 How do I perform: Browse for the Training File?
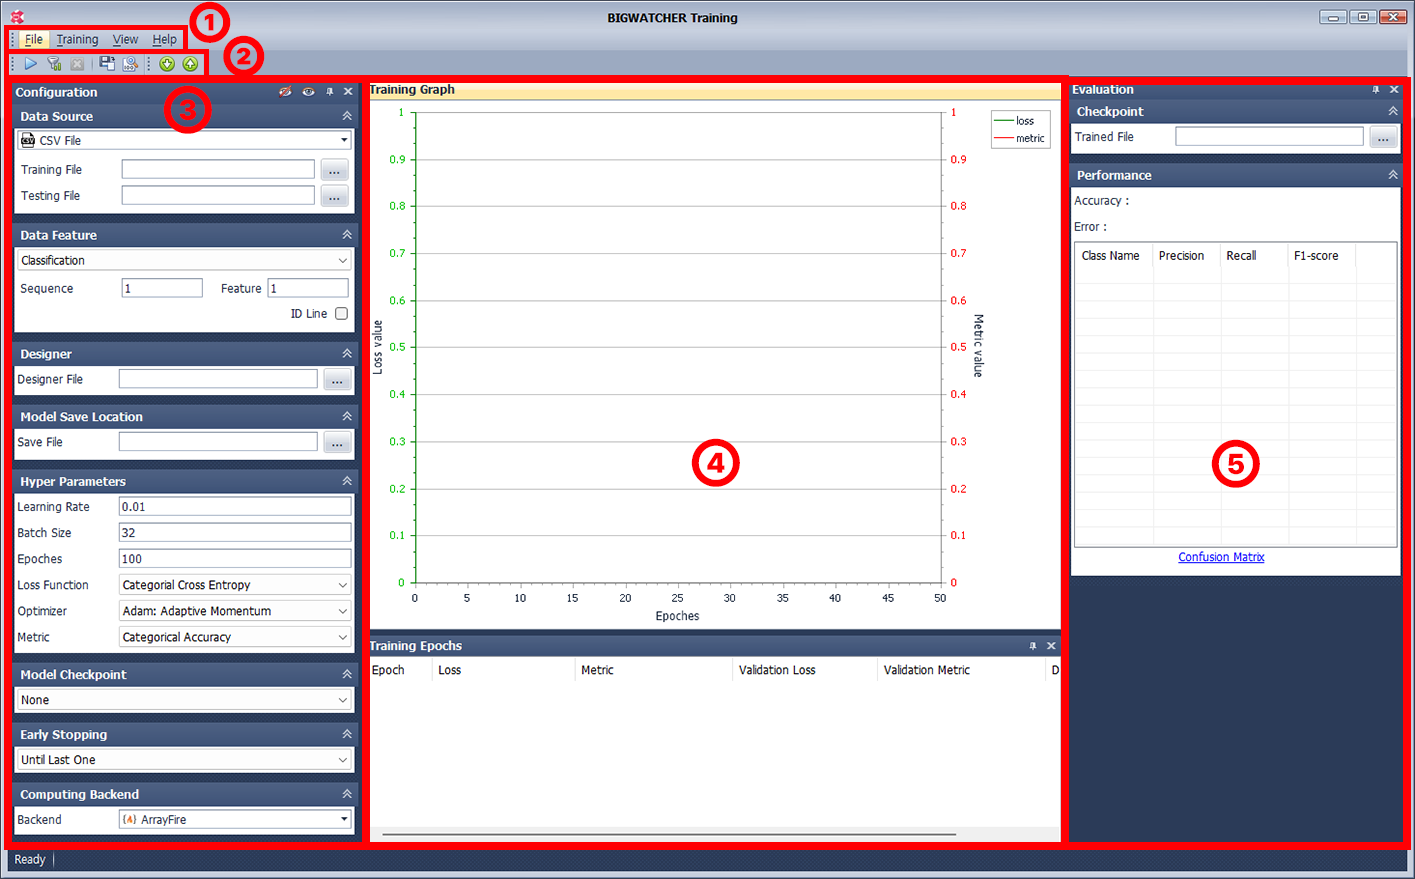pyautogui.click(x=335, y=170)
